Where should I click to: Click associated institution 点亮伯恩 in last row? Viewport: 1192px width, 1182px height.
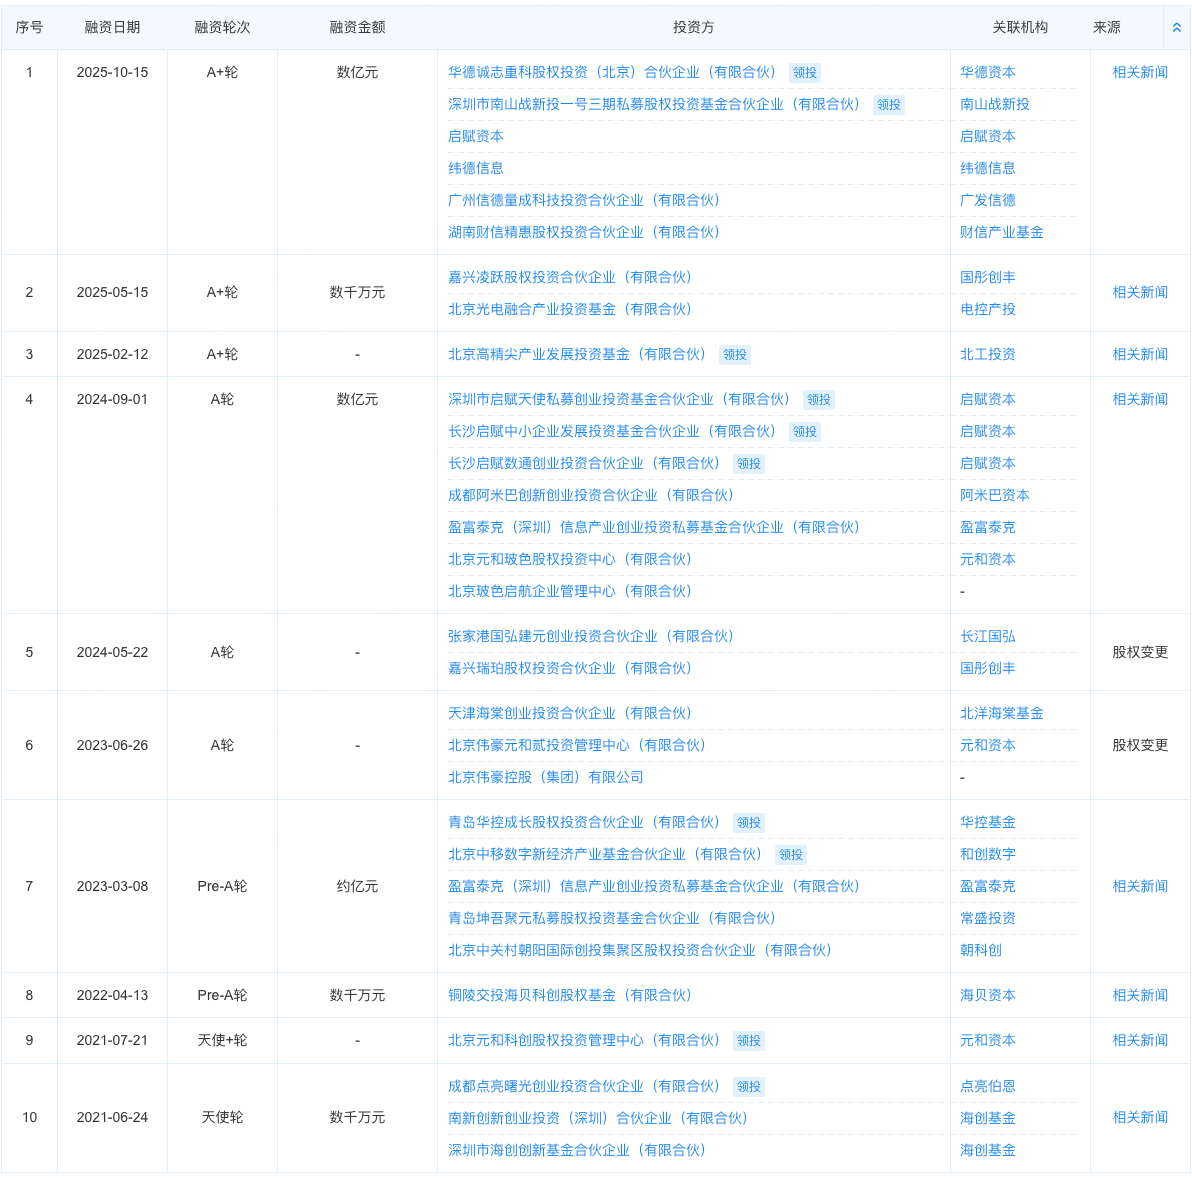(986, 1087)
